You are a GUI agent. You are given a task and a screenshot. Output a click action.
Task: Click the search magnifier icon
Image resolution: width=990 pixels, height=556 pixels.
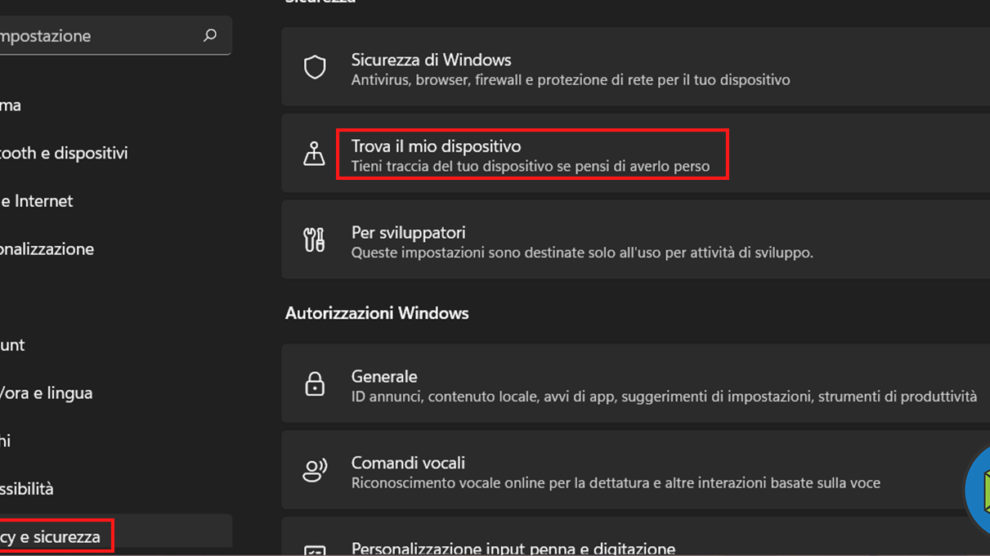pyautogui.click(x=210, y=36)
